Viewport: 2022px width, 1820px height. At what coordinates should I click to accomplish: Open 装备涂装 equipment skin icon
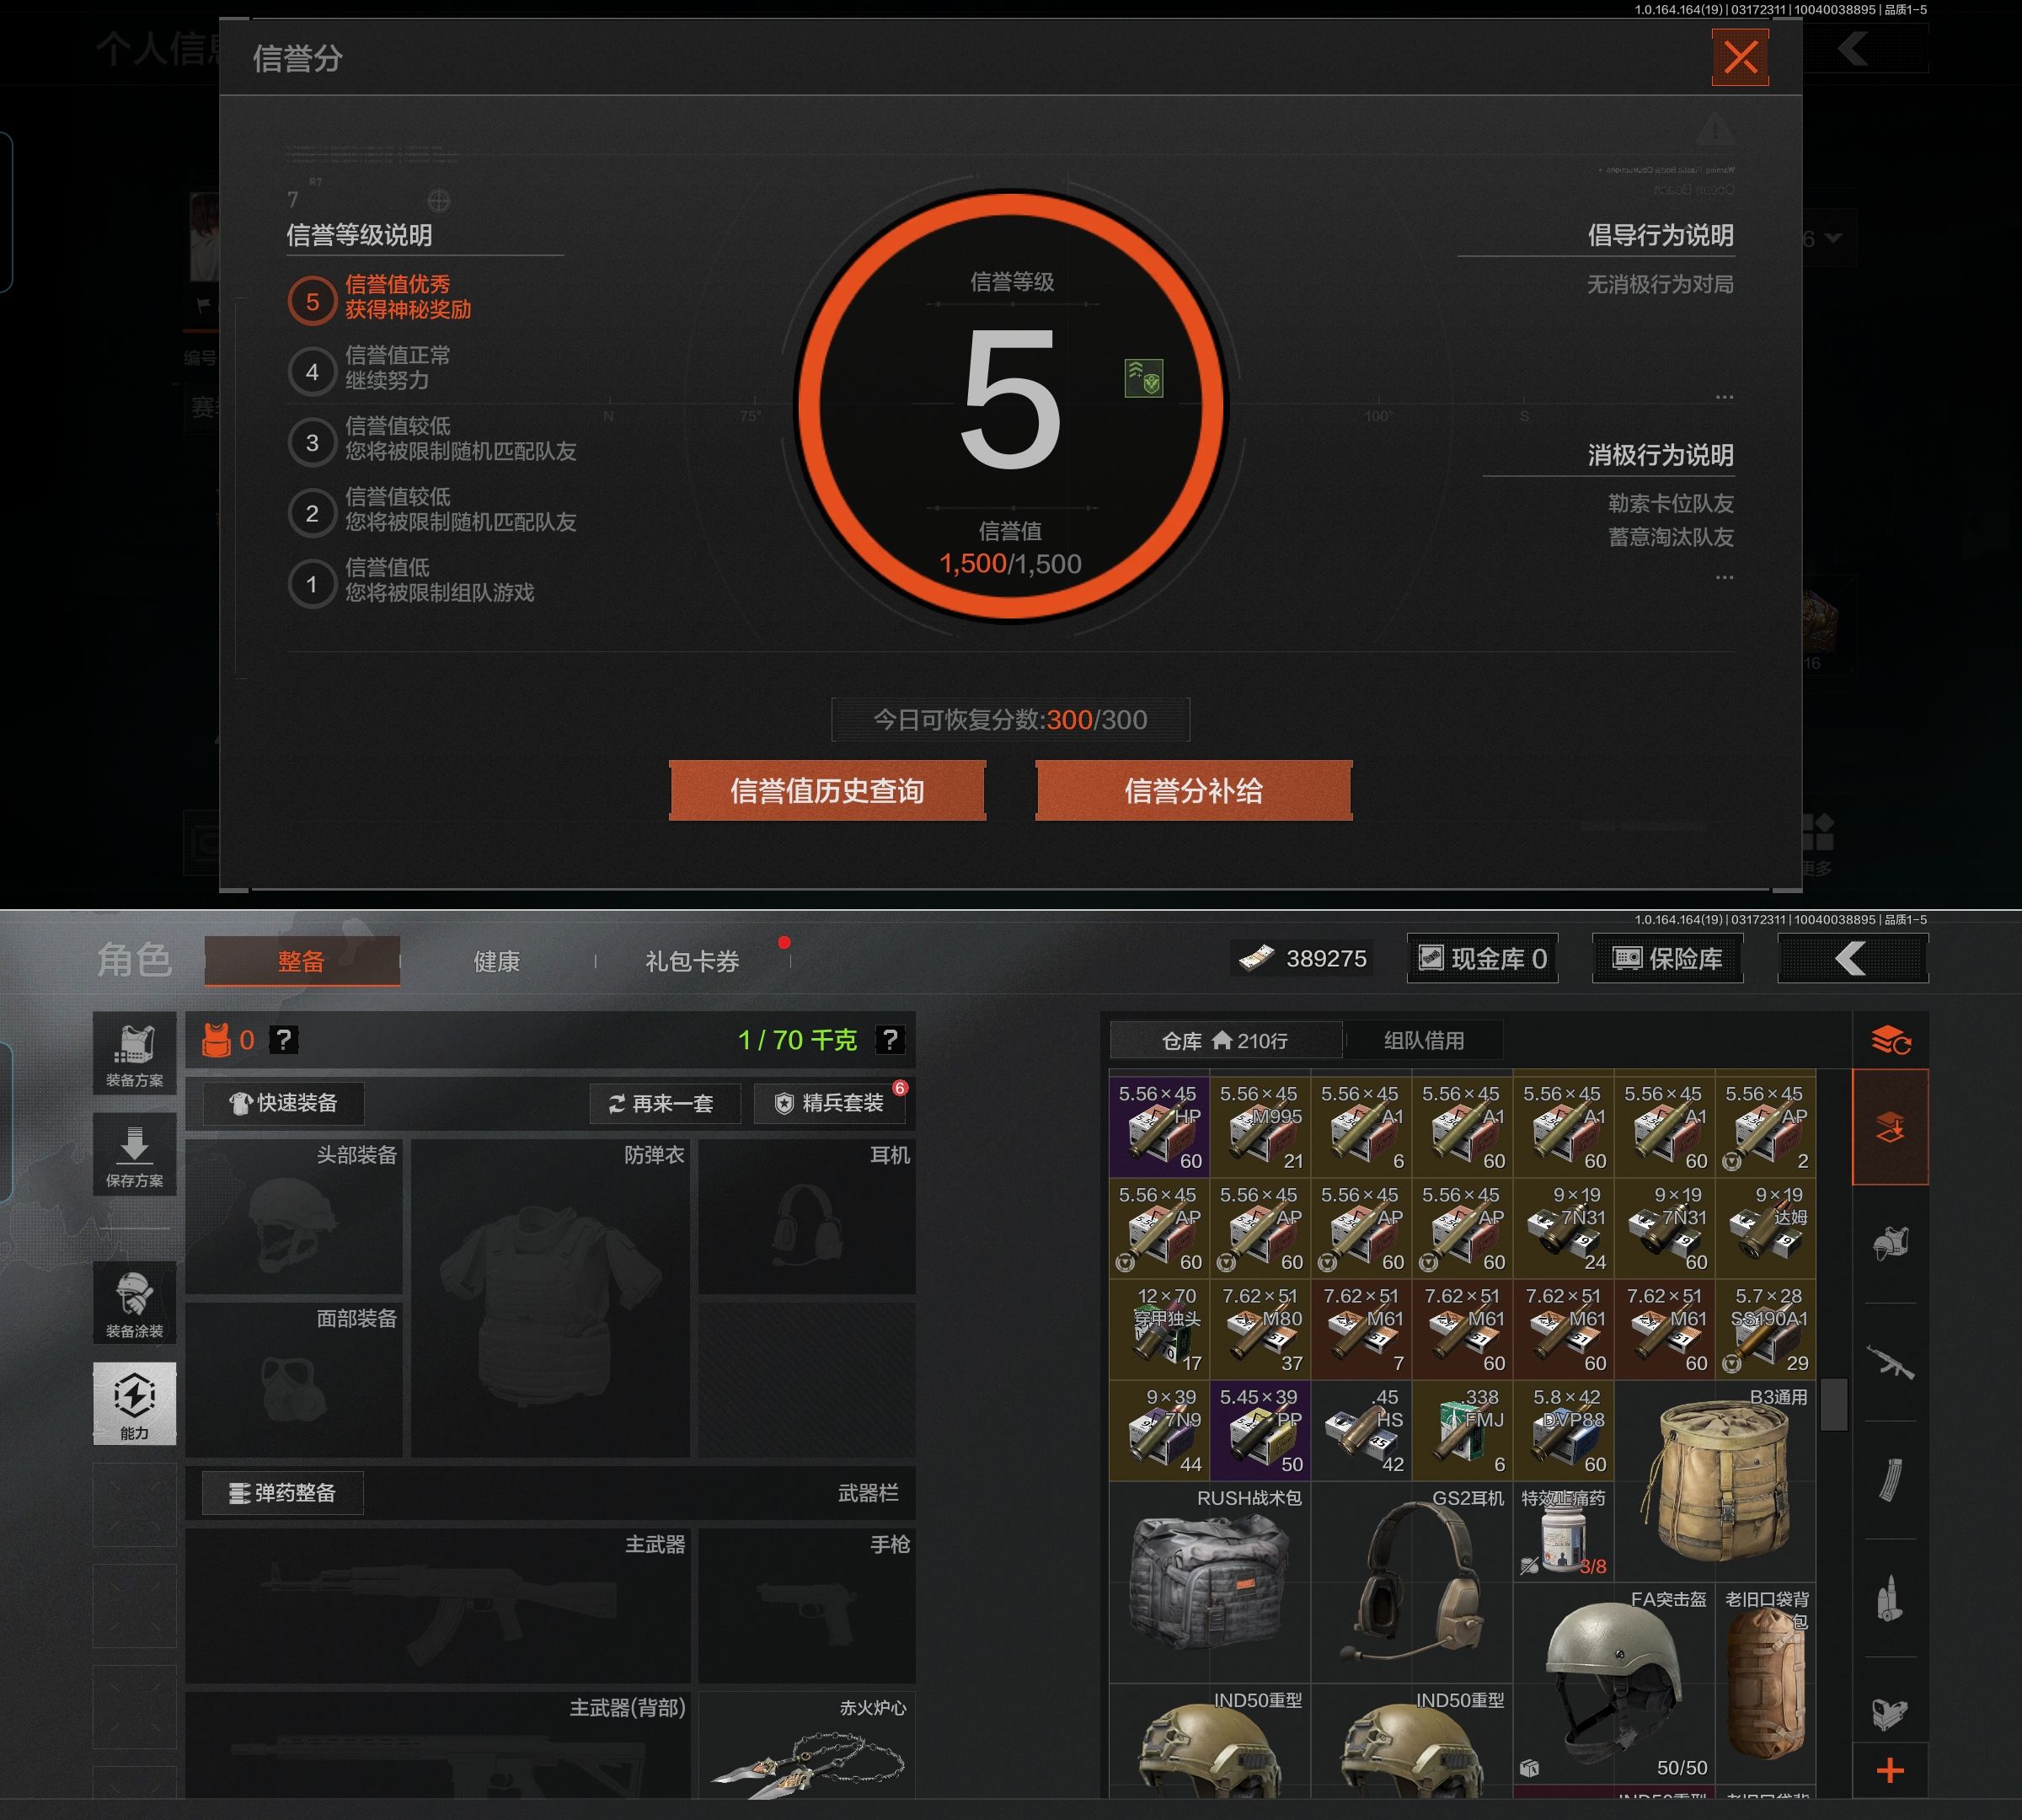coord(134,1304)
